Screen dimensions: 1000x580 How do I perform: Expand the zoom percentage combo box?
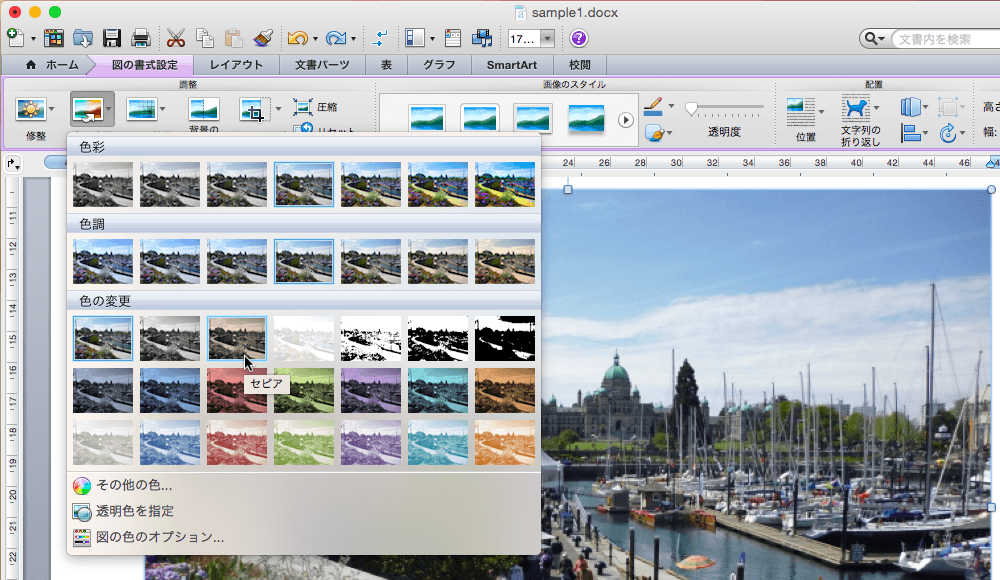coord(548,39)
